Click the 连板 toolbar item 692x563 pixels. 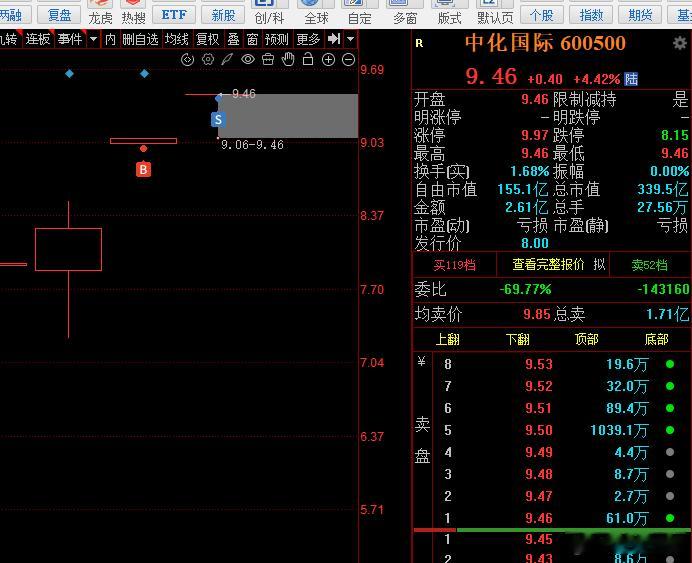click(38, 39)
